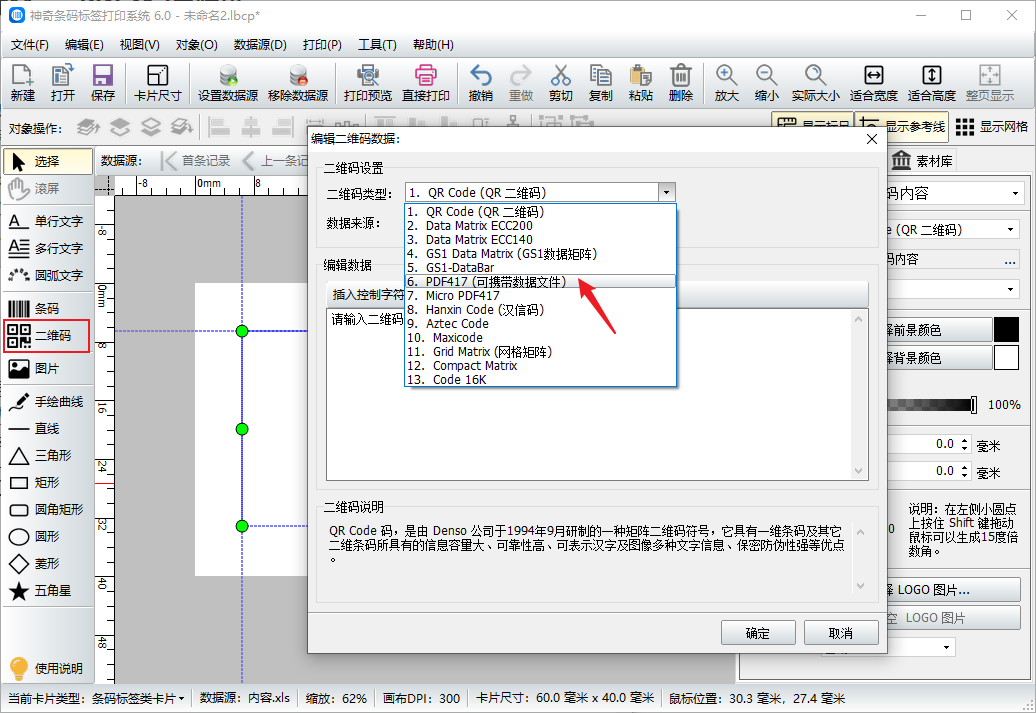Select the 手绘曲线 drawing tool
Image resolution: width=1036 pixels, height=713 pixels.
(x=45, y=402)
